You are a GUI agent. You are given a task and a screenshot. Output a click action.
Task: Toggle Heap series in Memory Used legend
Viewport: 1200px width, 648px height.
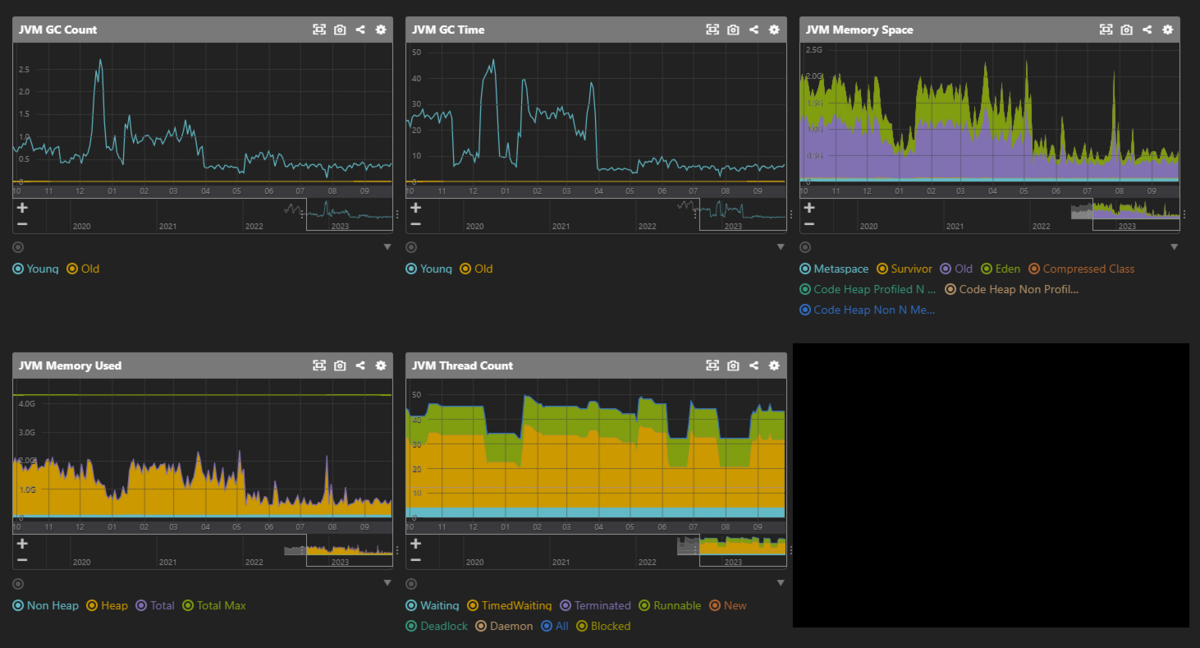tap(107, 605)
